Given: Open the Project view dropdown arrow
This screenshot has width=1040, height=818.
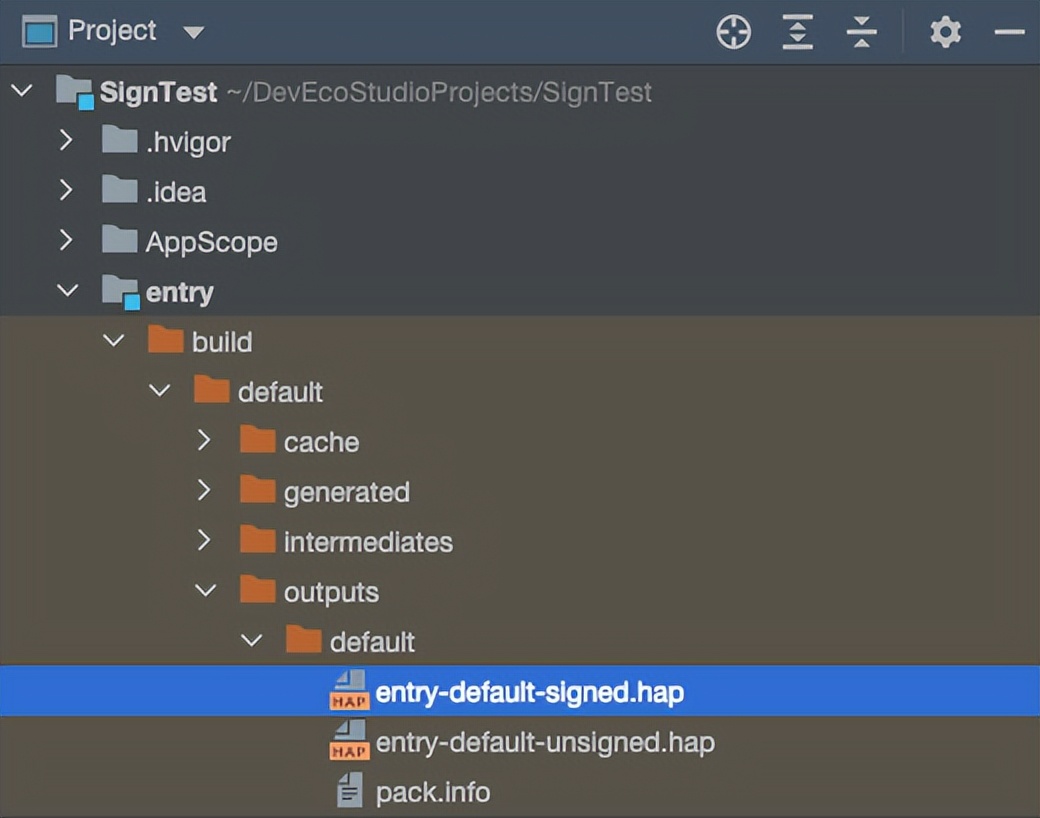Looking at the screenshot, I should point(193,33).
